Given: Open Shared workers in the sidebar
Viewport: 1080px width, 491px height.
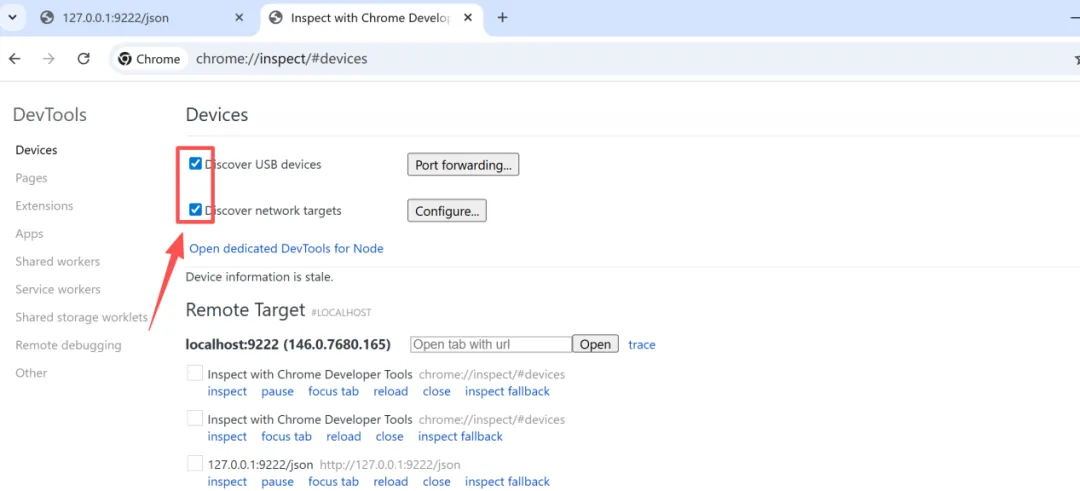Looking at the screenshot, I should pyautogui.click(x=58, y=262).
